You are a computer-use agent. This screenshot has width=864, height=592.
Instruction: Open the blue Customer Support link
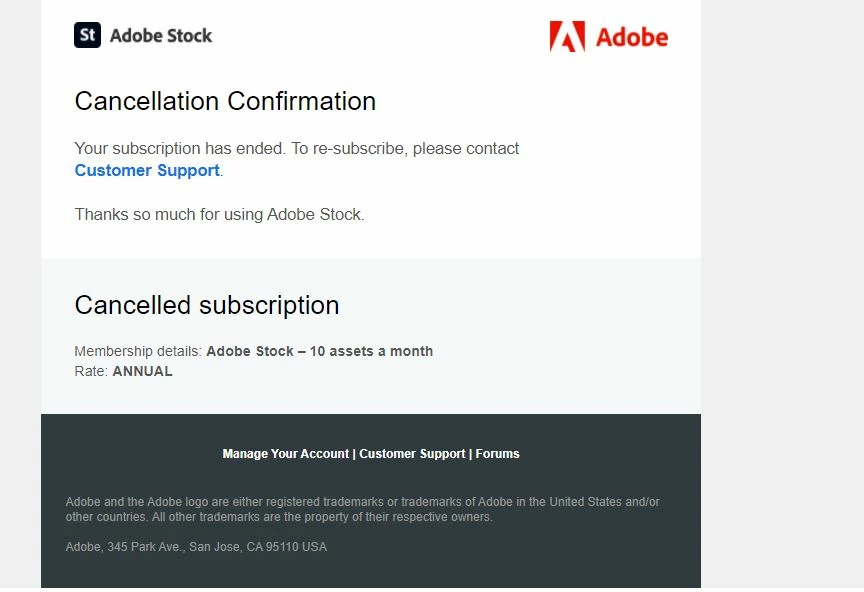coord(147,170)
